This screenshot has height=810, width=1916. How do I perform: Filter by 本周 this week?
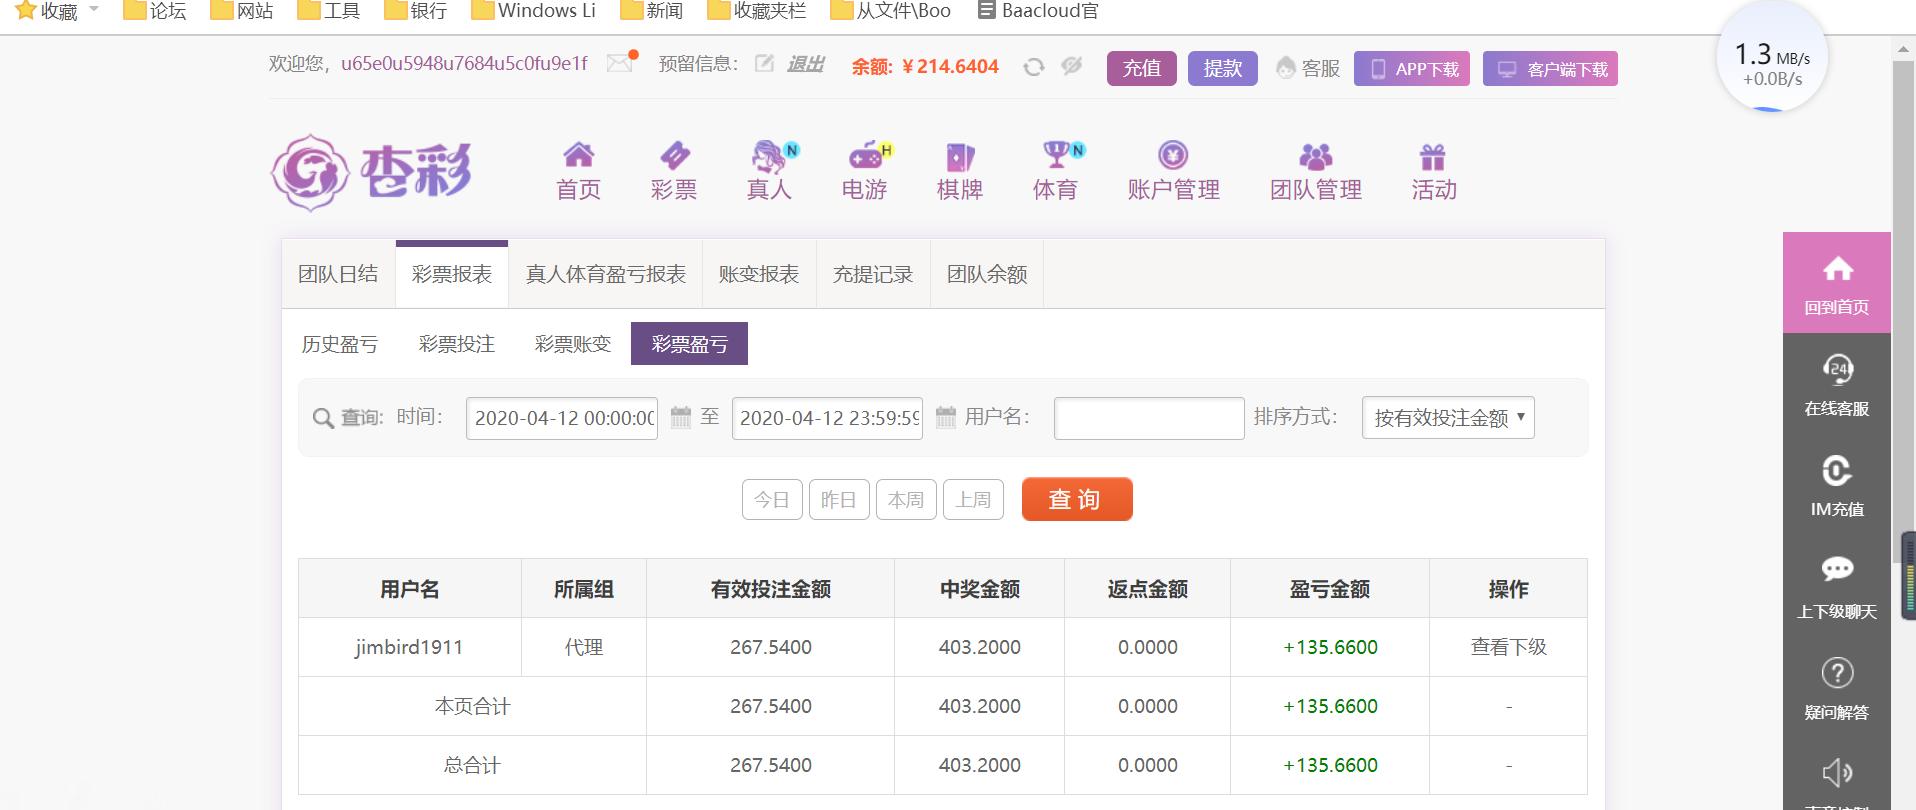pyautogui.click(x=906, y=499)
